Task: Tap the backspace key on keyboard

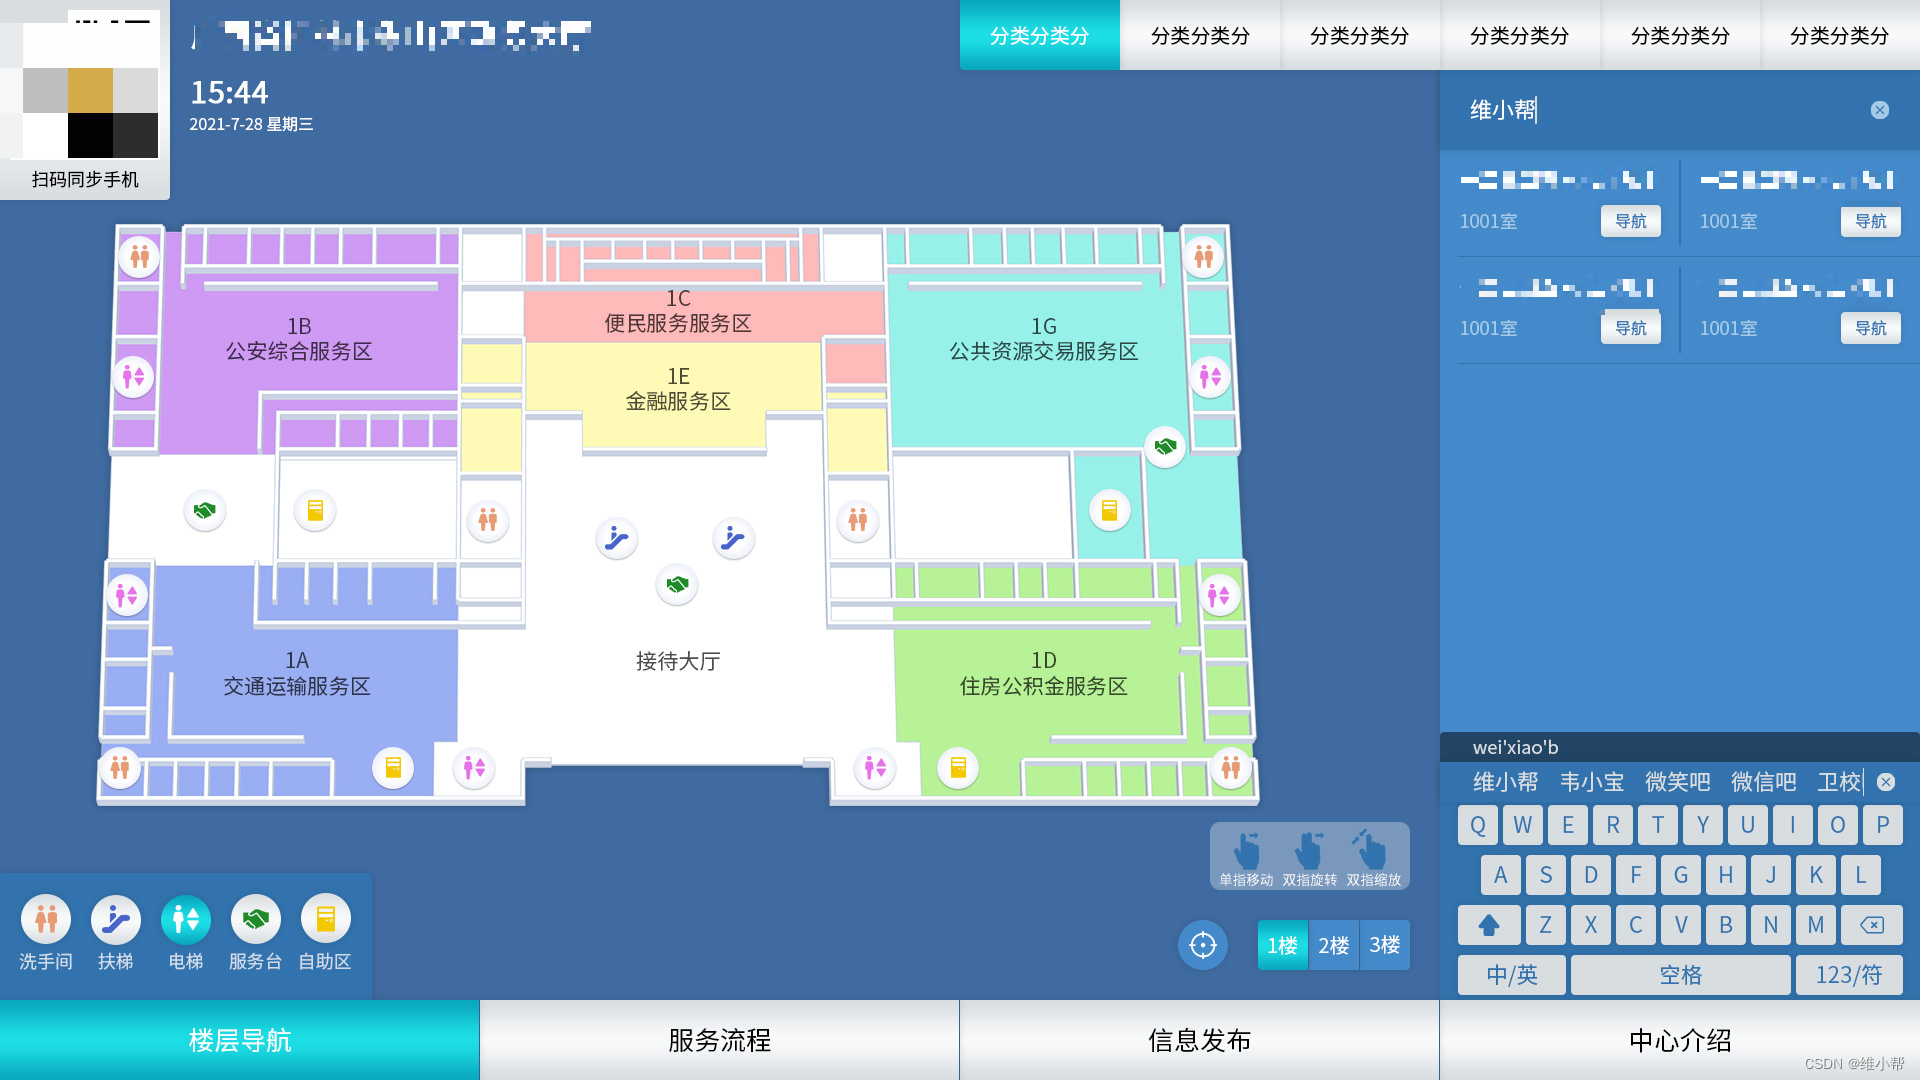Action: tap(1872, 925)
